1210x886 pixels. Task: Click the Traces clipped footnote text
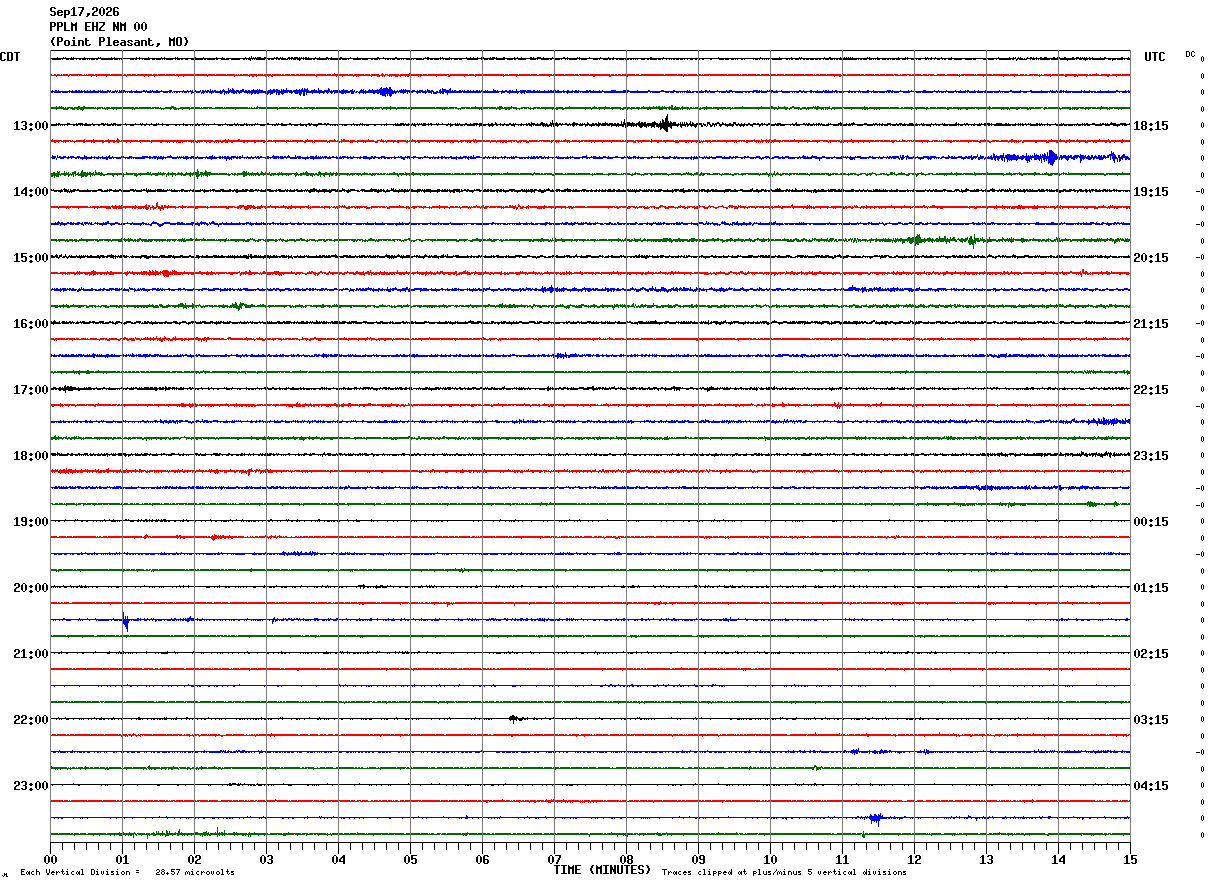[x=784, y=873]
